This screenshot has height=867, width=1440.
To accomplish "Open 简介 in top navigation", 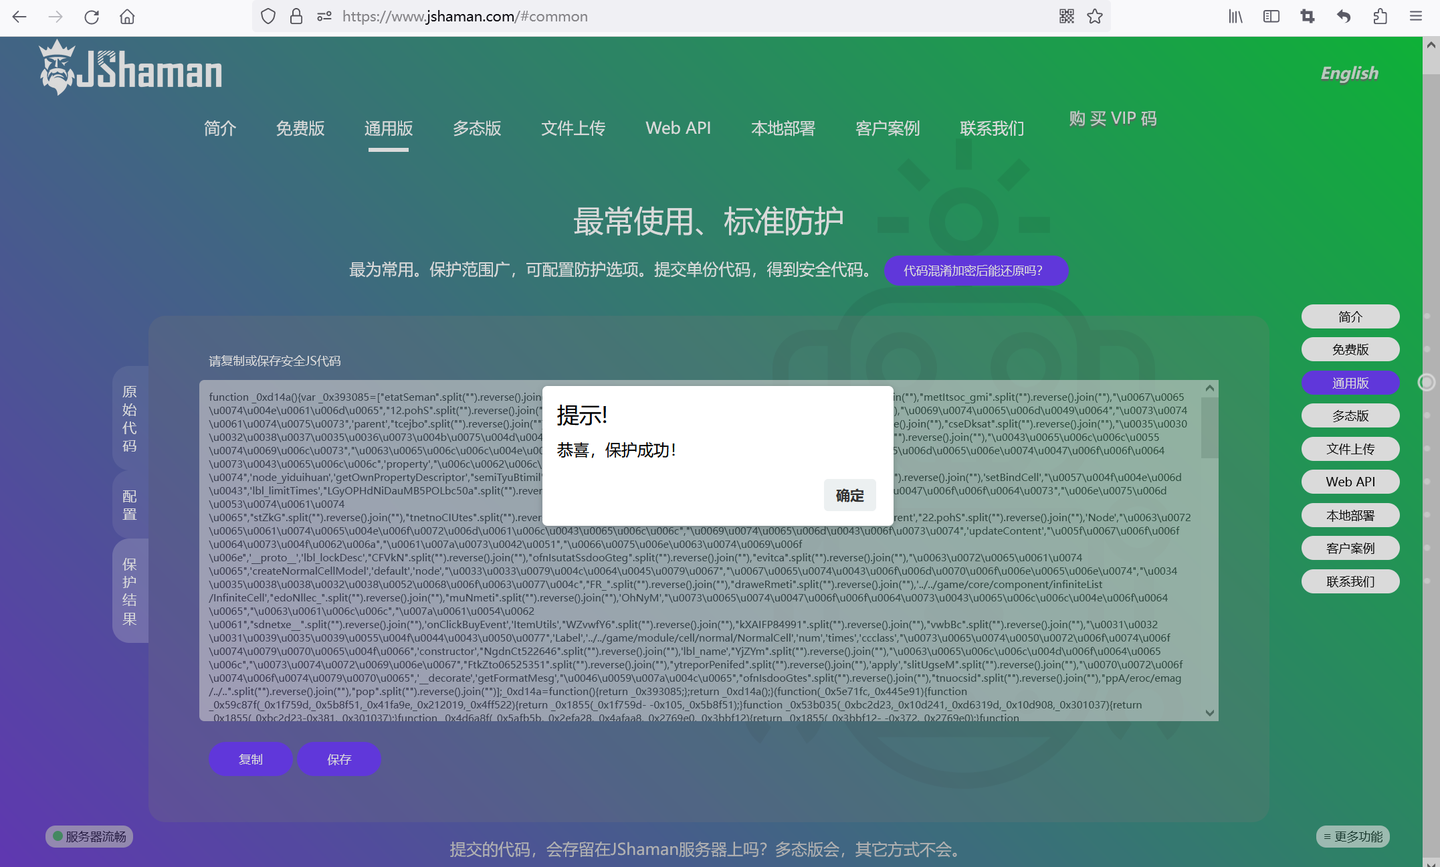I will (220, 128).
